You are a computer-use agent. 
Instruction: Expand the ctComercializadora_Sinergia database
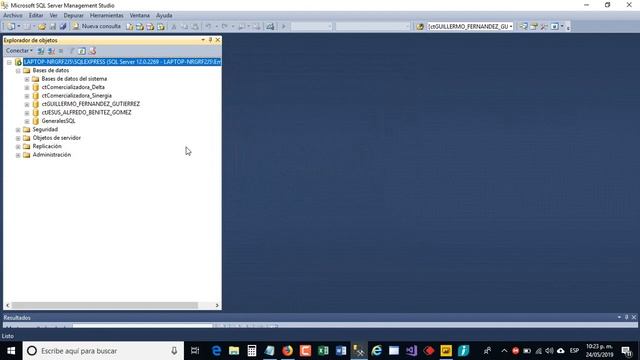point(27,96)
